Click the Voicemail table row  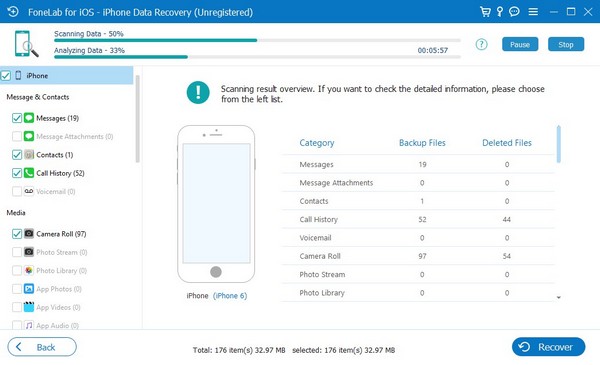pos(418,238)
